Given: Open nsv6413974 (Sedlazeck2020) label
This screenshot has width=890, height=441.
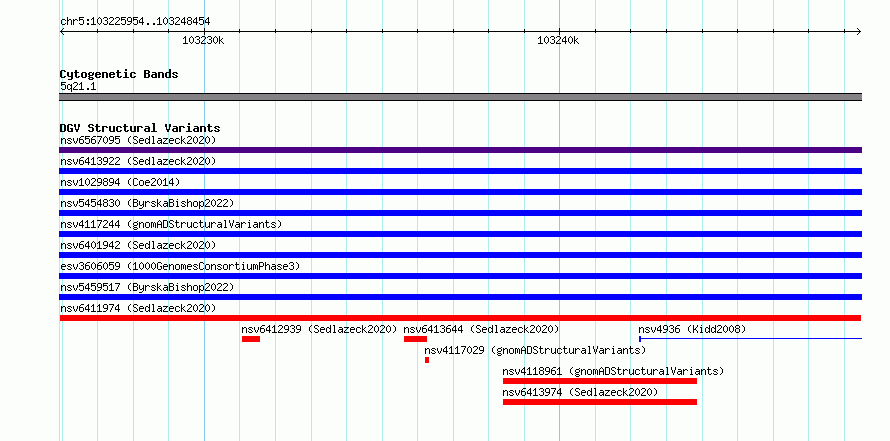Looking at the screenshot, I should 580,392.
